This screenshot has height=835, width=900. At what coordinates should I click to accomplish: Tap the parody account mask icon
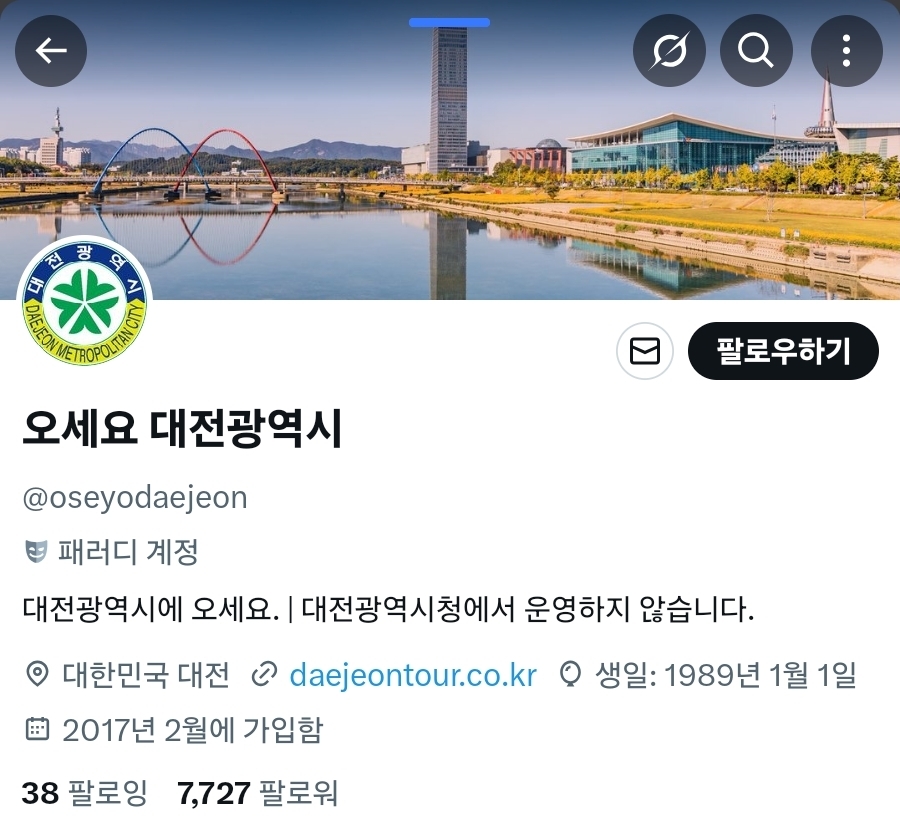click(x=36, y=552)
